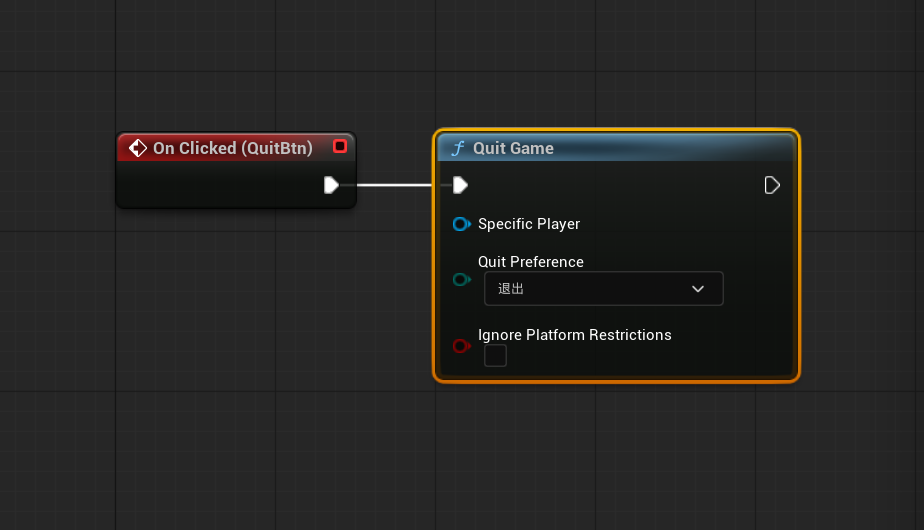Click the Quit Game input execution pin
This screenshot has height=530, width=924.
tap(460, 185)
